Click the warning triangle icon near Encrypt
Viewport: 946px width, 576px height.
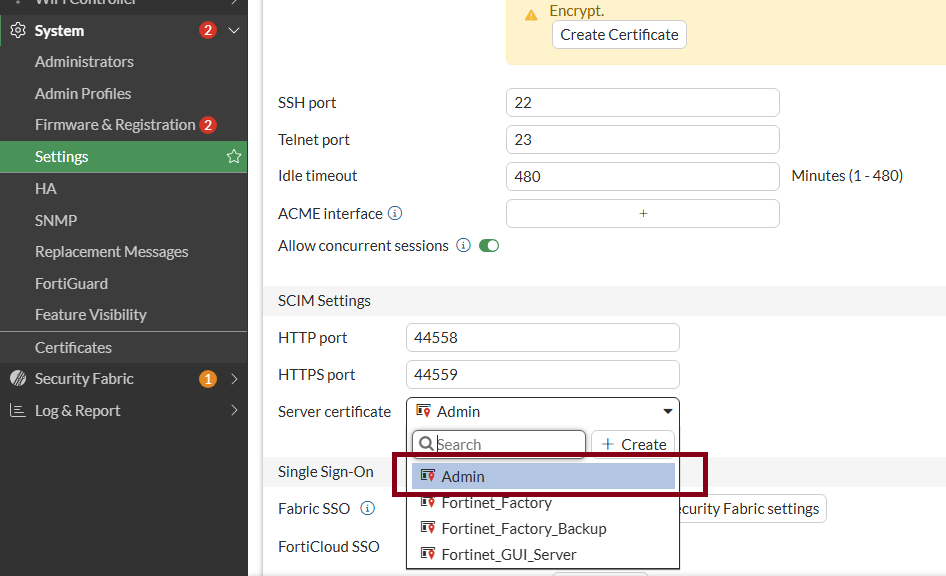531,15
